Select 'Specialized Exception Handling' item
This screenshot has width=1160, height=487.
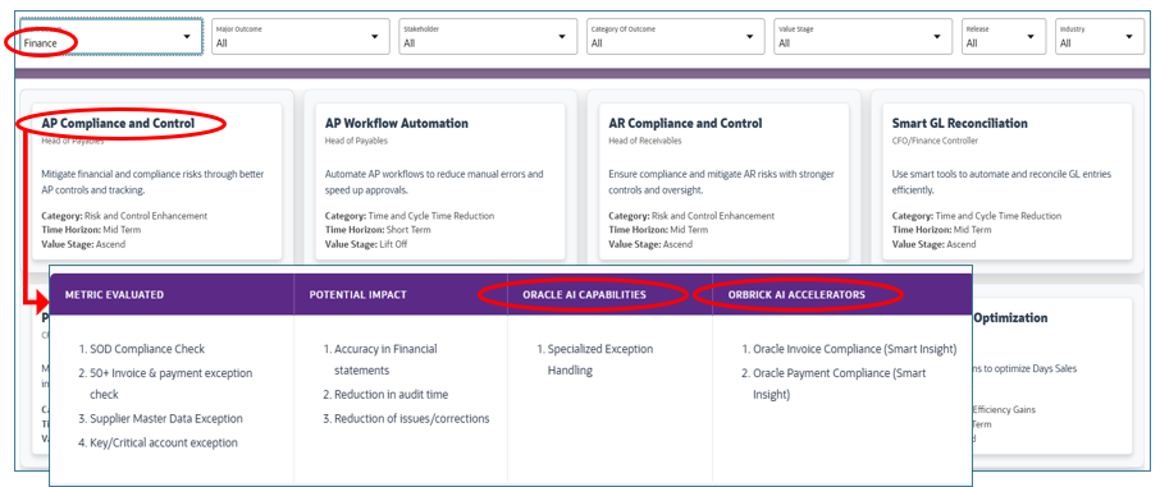coord(596,359)
